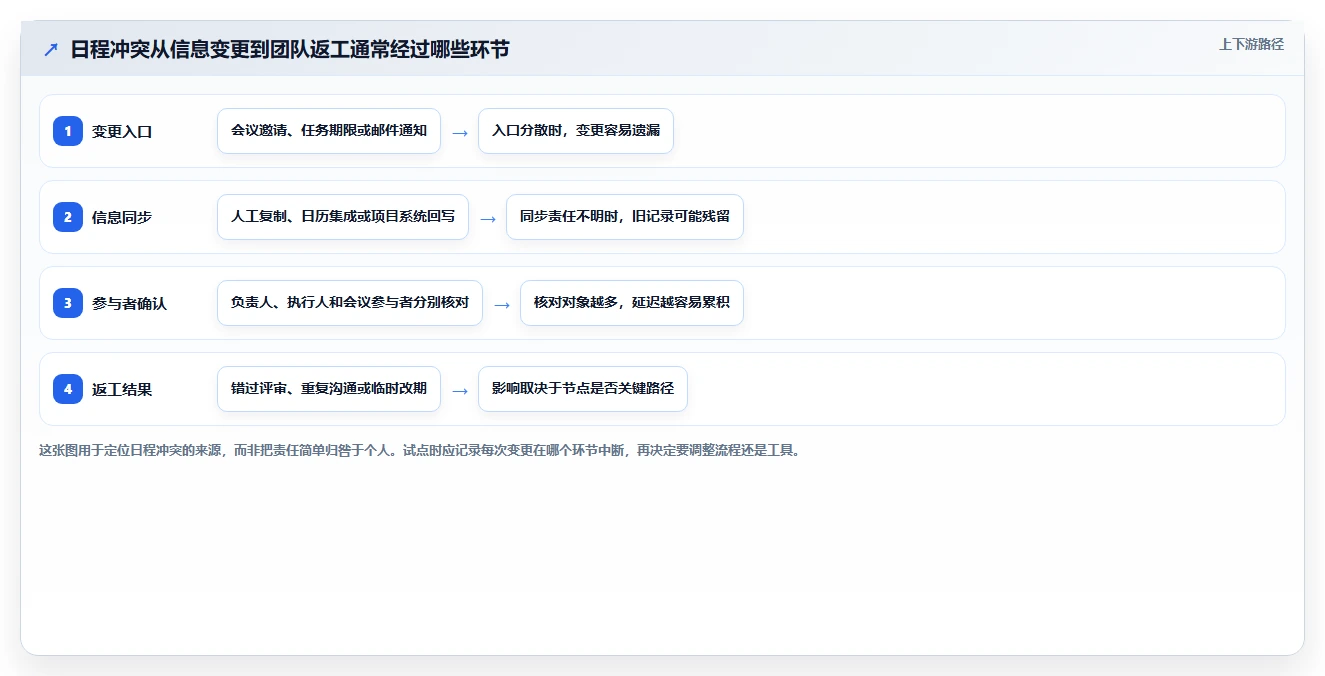Click the footnote starting 这张图用于定位日程冲突的来源
Viewport: 1325px width, 676px height.
click(420, 450)
